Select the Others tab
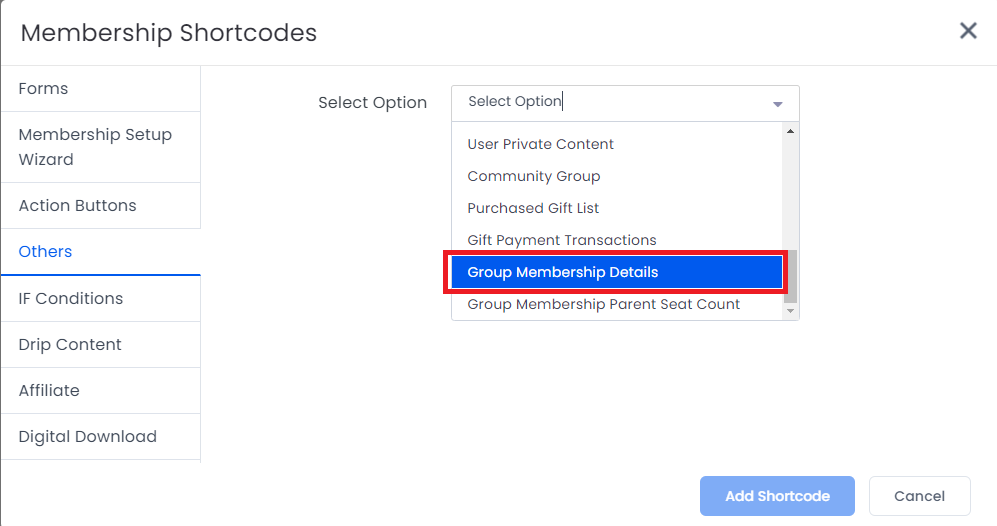Image resolution: width=997 pixels, height=526 pixels. pos(46,252)
